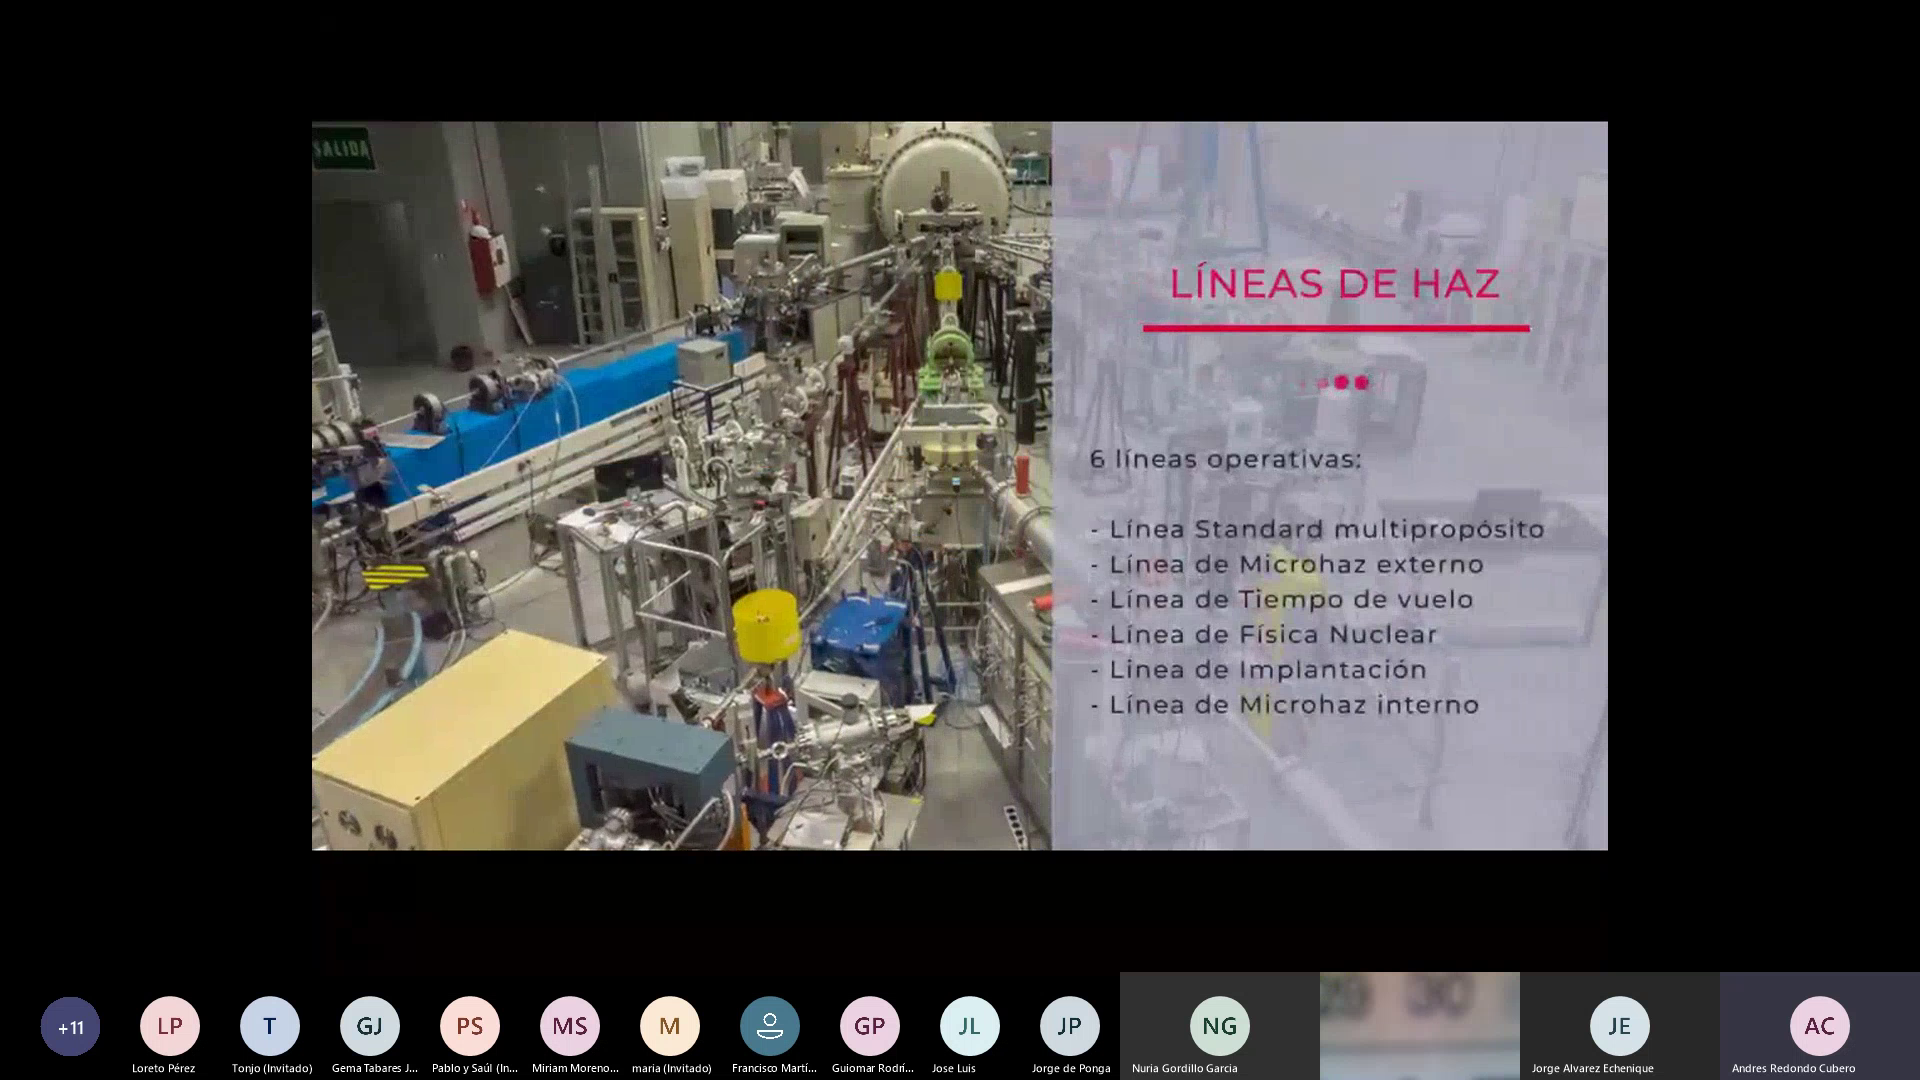Select Tonjo (Invitado) participant avatar
This screenshot has height=1080, width=1920.
[x=270, y=1026]
